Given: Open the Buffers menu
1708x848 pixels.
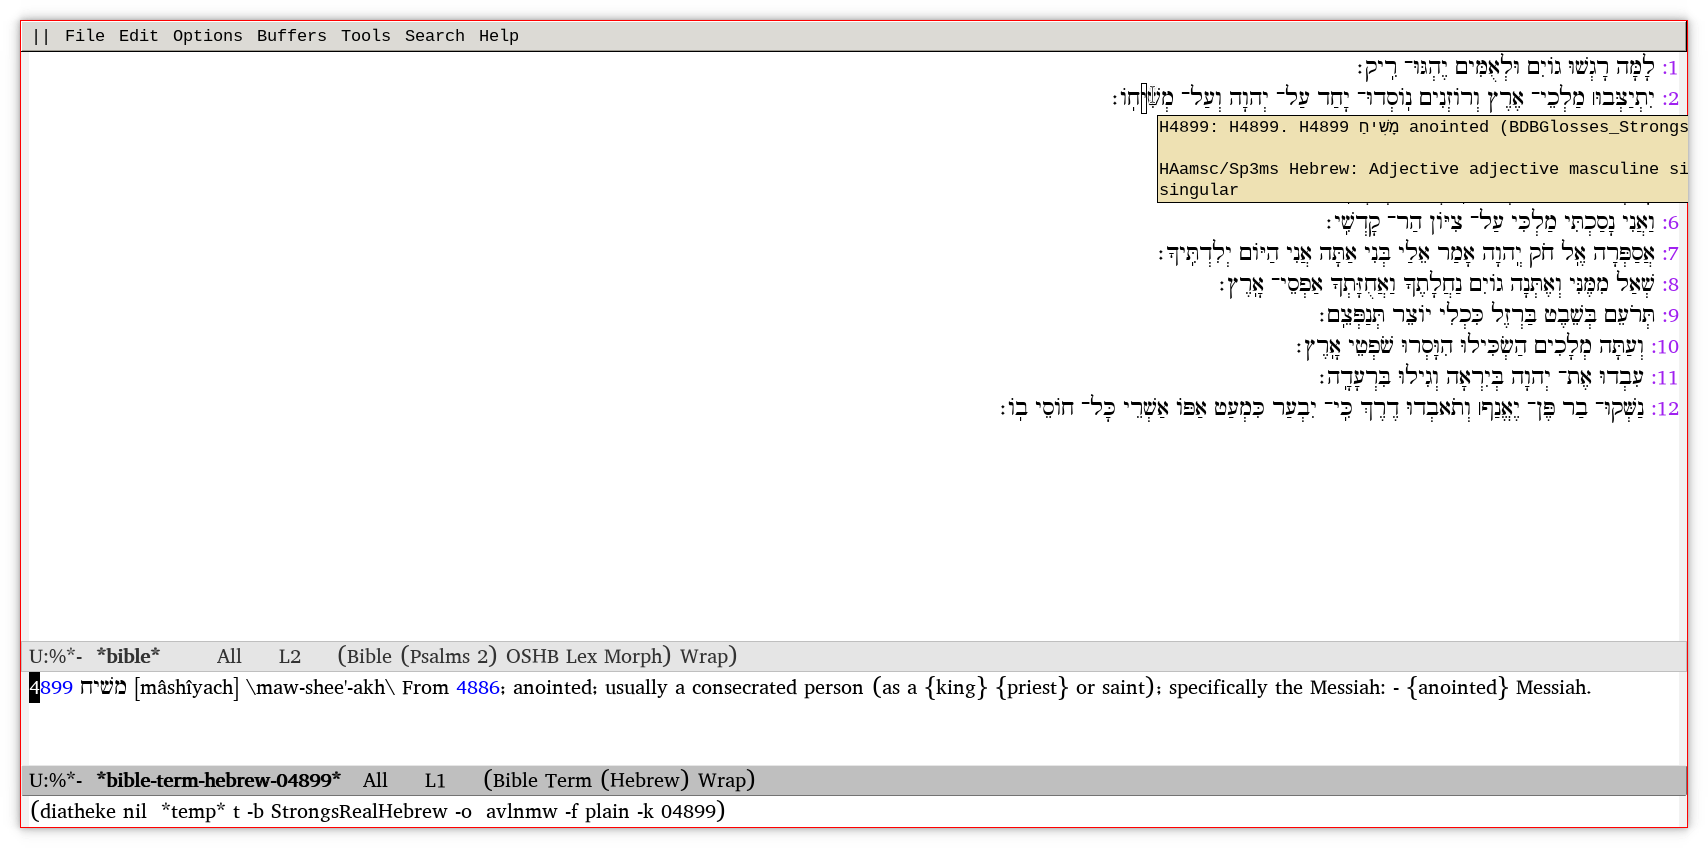Looking at the screenshot, I should click(291, 36).
